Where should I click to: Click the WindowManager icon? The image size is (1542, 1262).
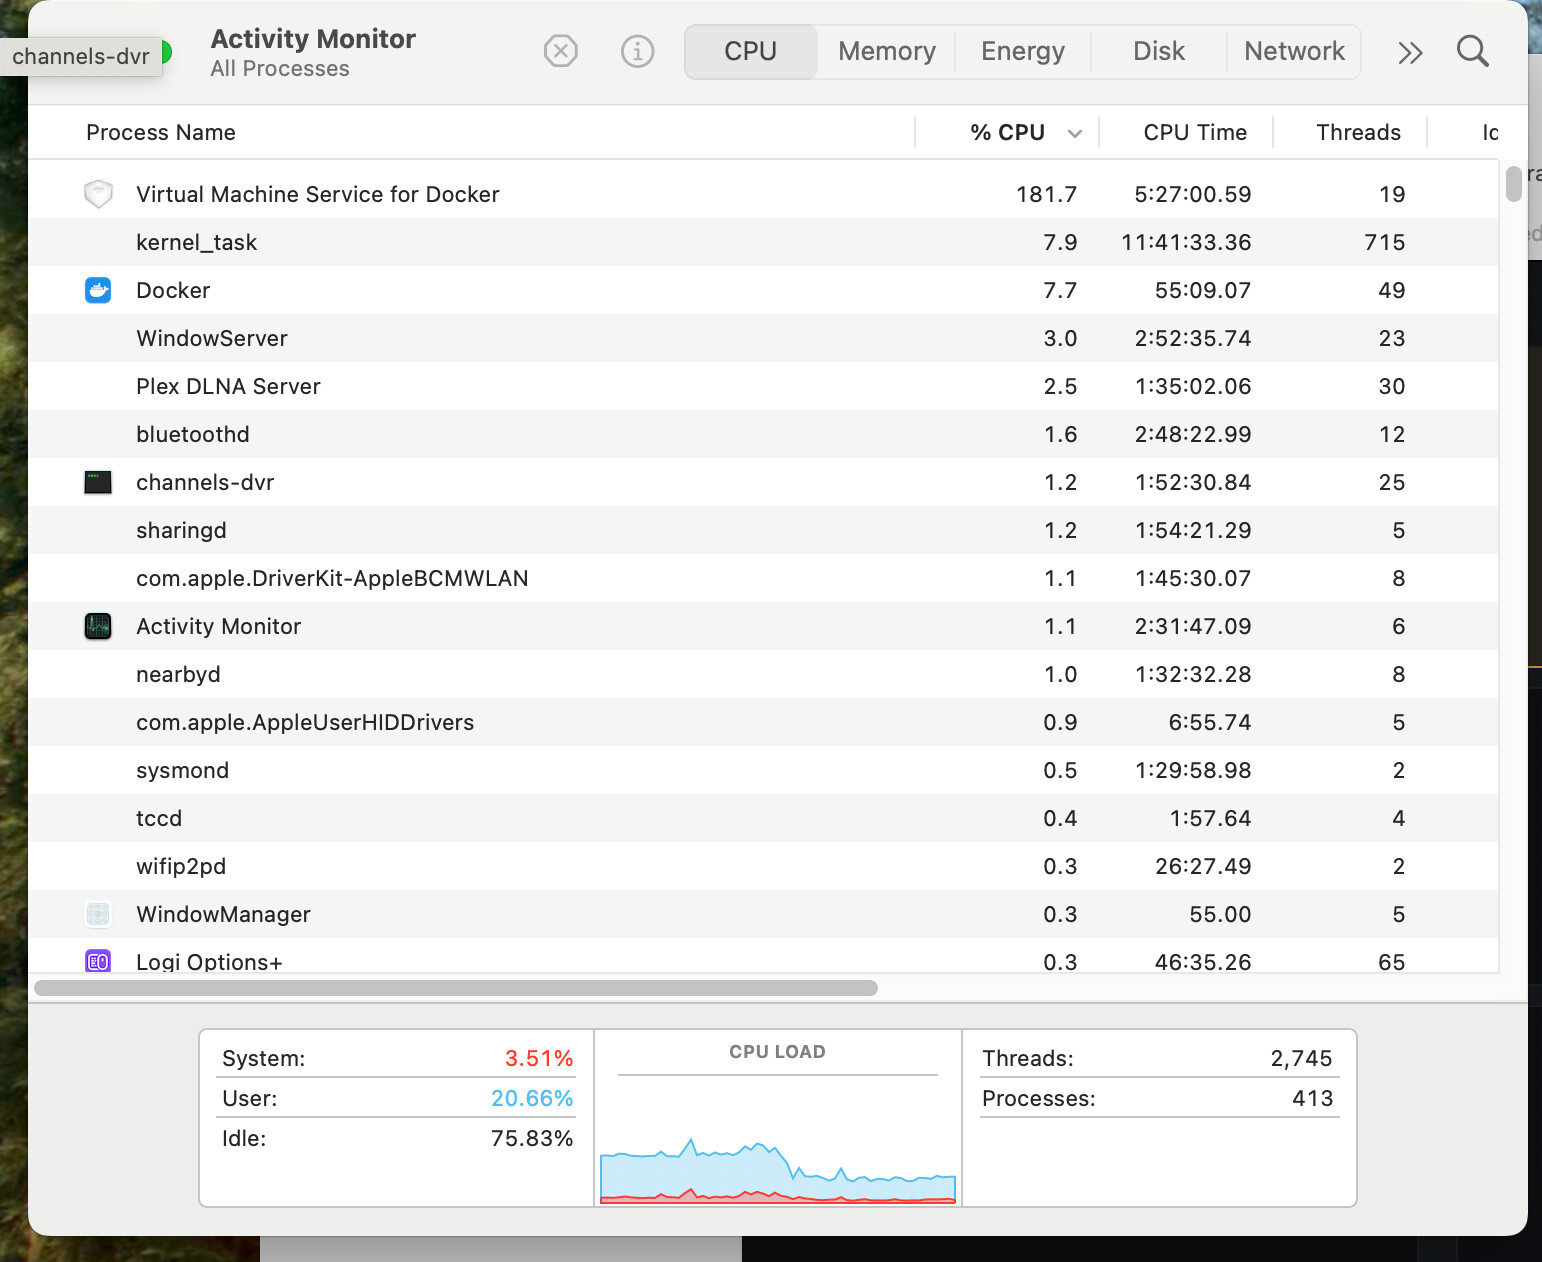point(98,914)
